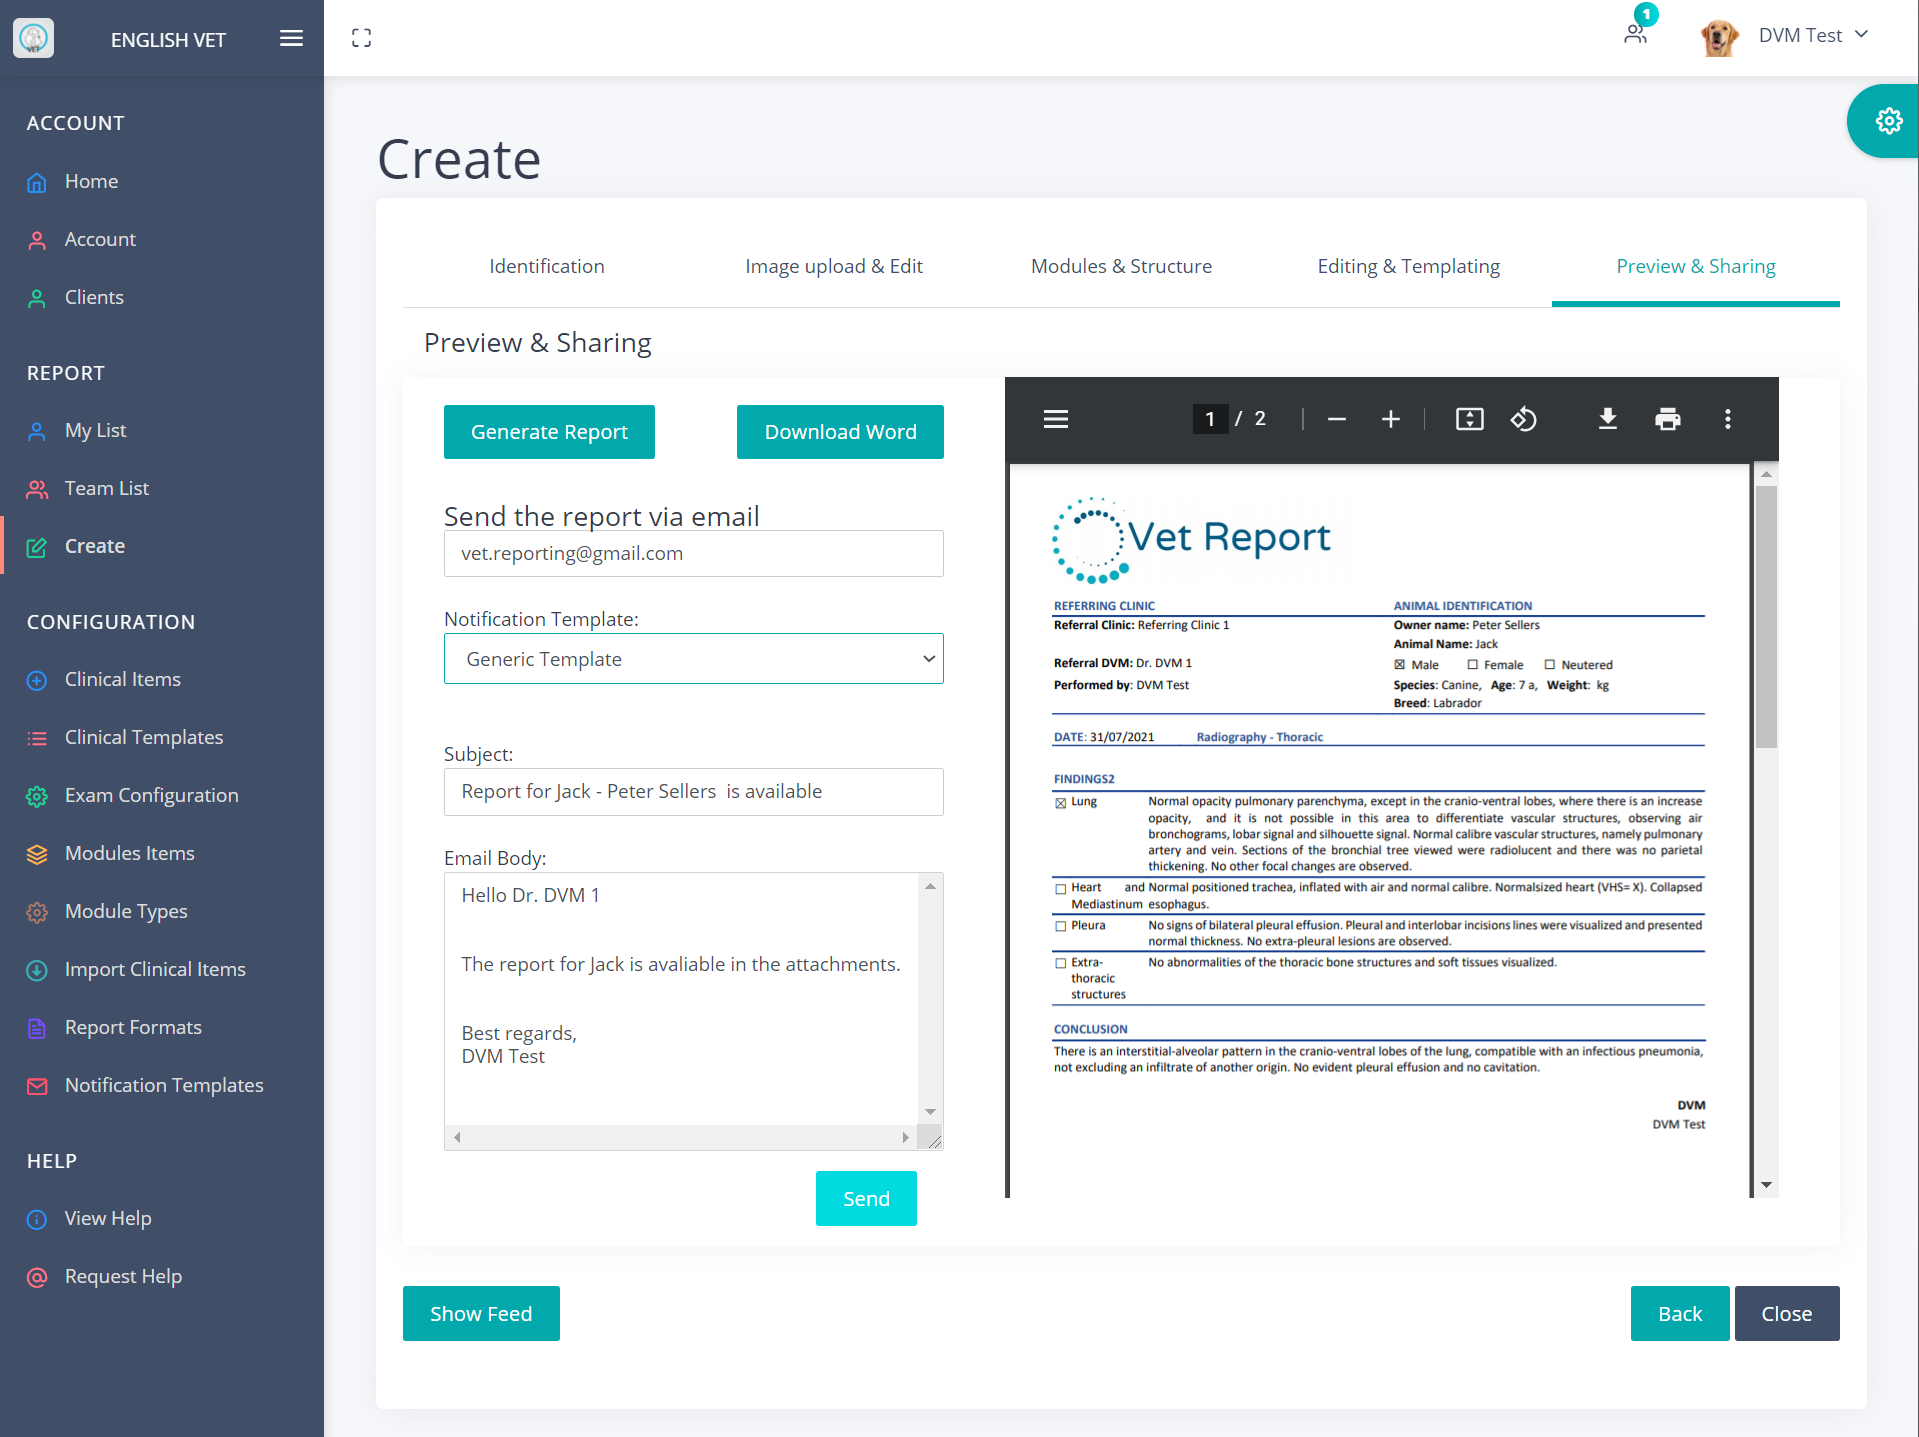Print the report from the preview toolbar
Image resolution: width=1919 pixels, height=1437 pixels.
(x=1668, y=419)
